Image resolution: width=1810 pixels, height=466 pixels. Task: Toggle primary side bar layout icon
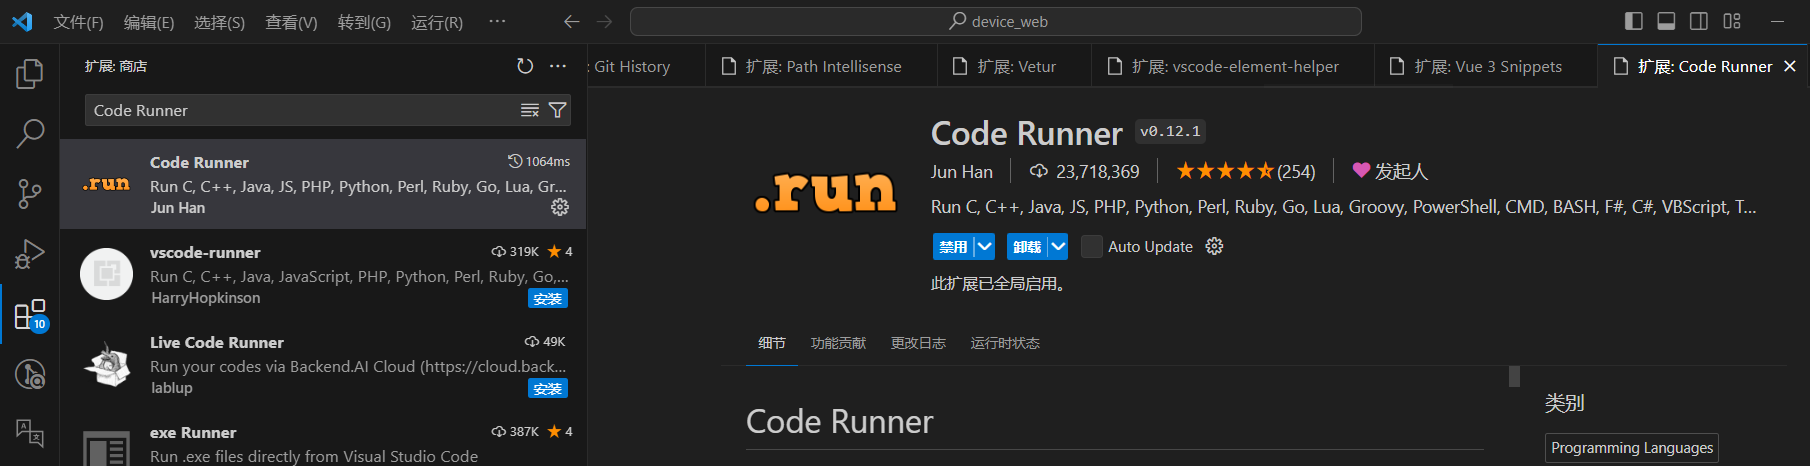(x=1634, y=21)
